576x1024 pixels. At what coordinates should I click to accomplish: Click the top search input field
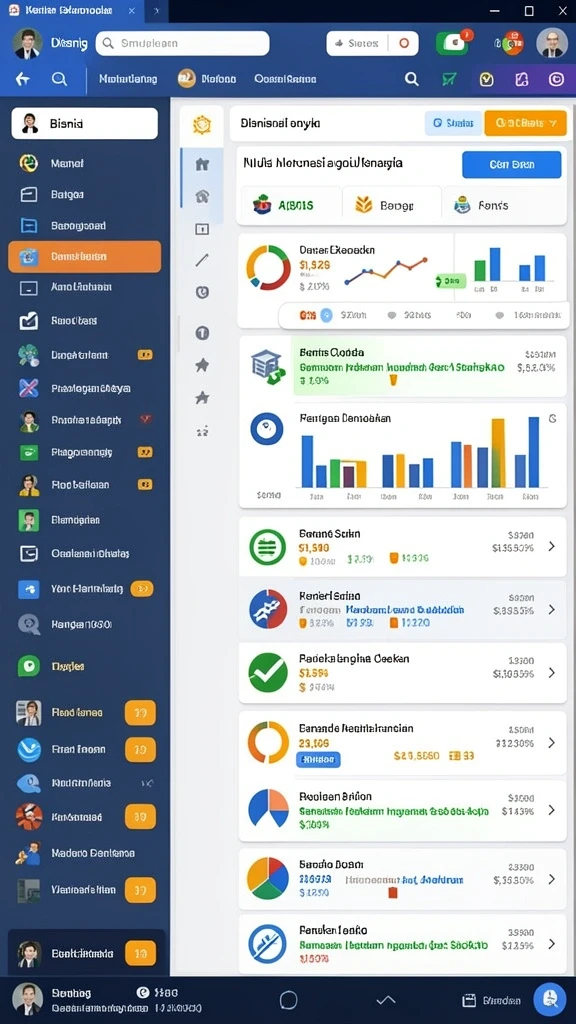tap(182, 43)
